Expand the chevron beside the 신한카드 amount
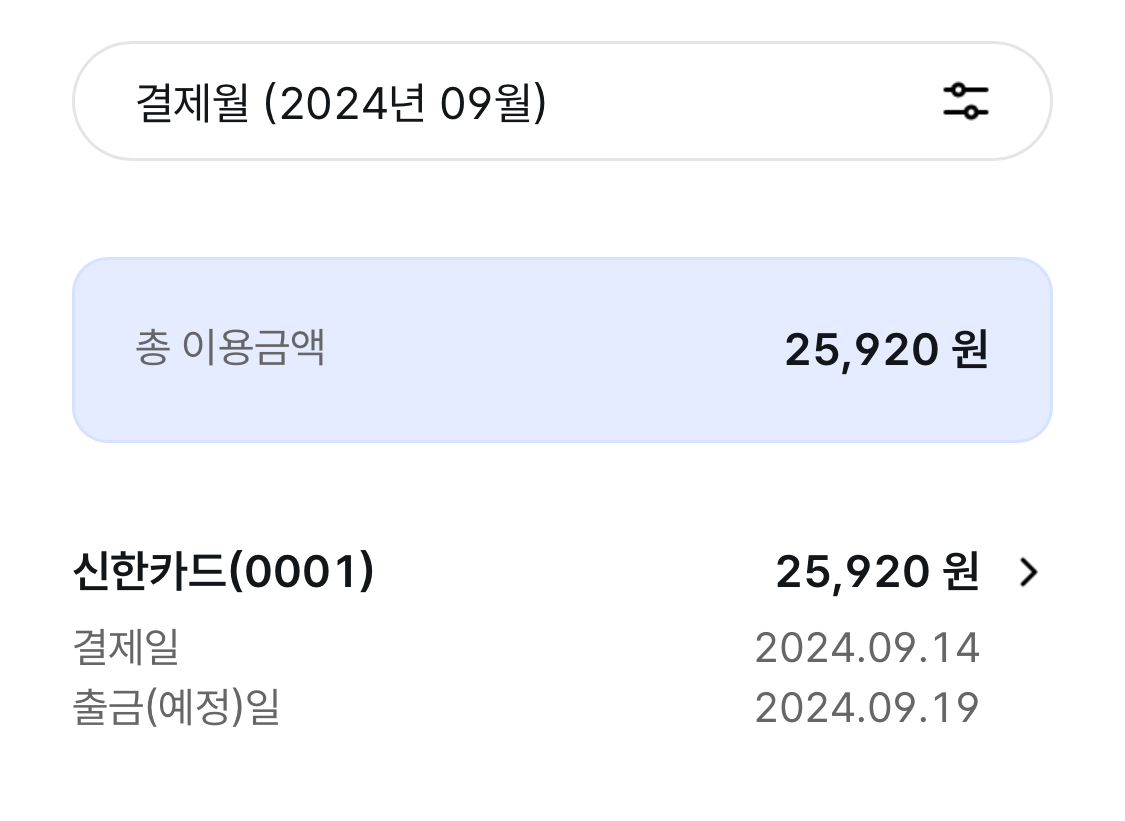 (1028, 572)
